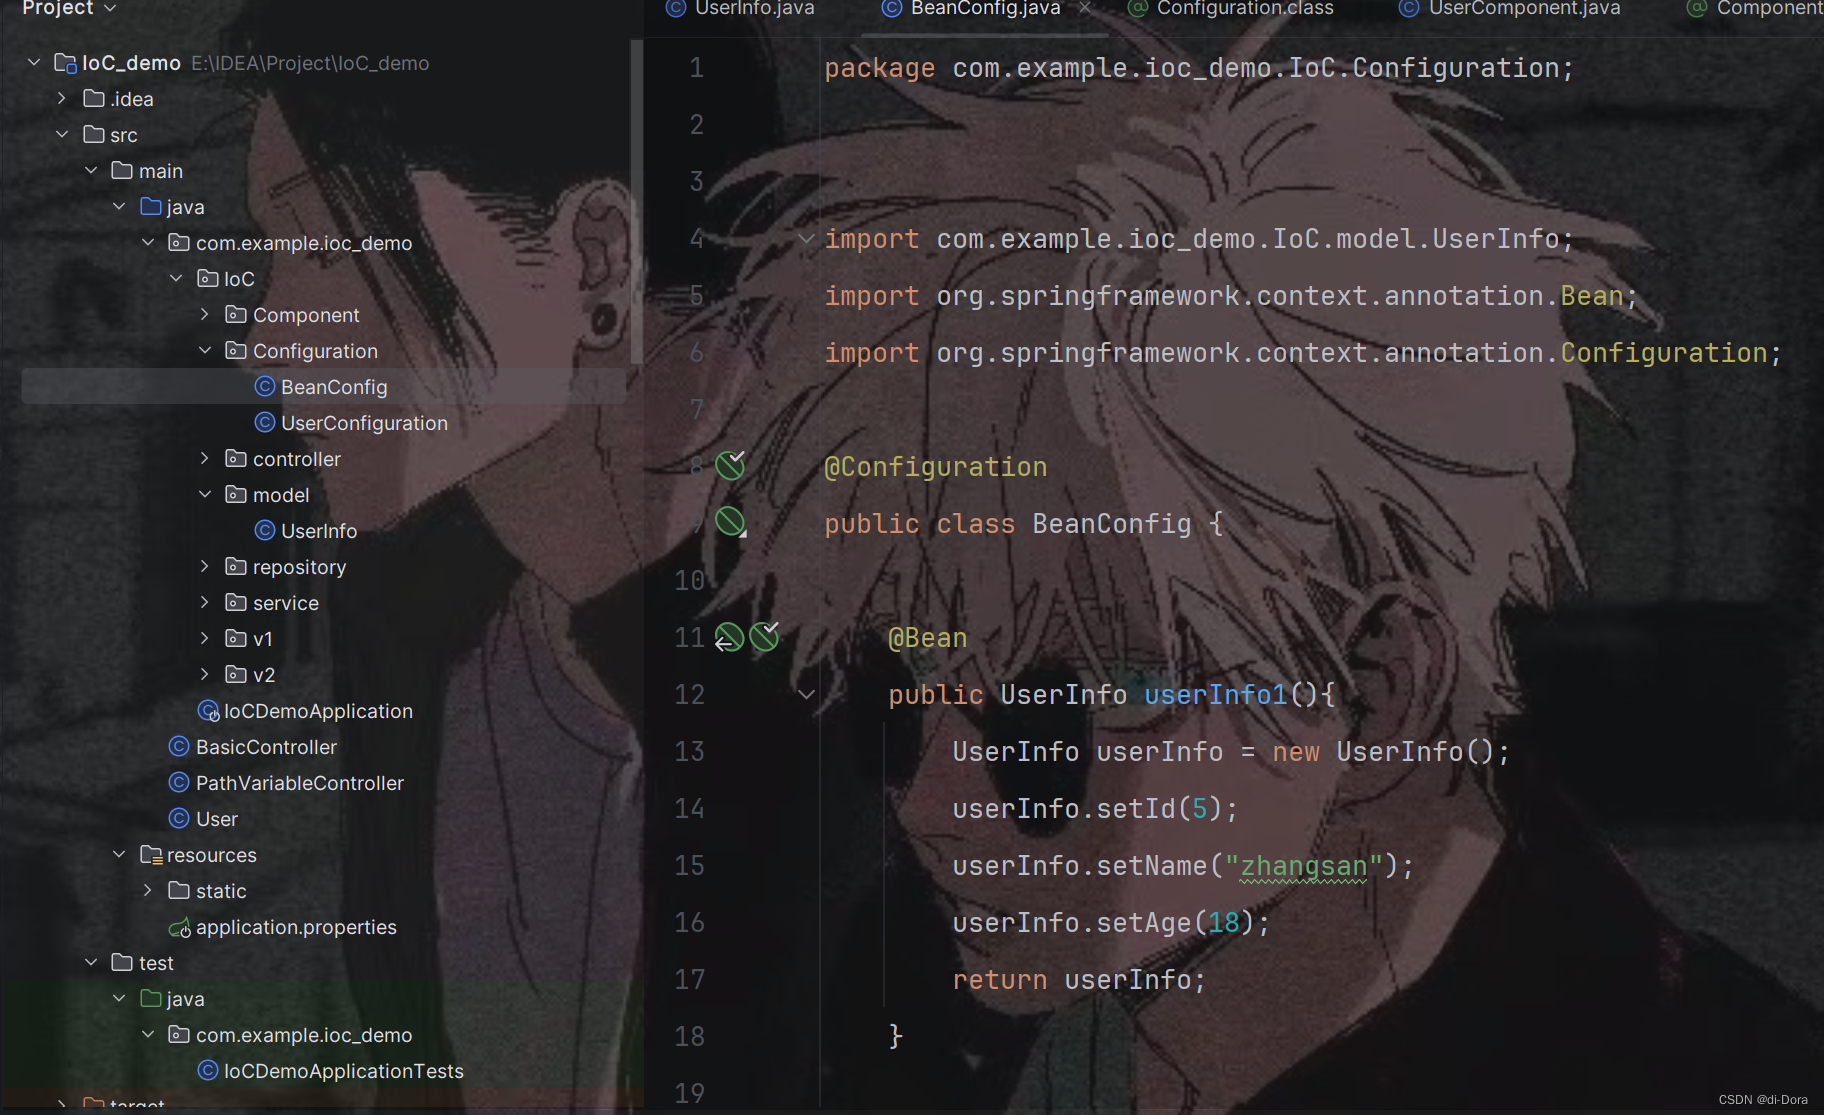Click the first Spring gutter icon on line 11
The height and width of the screenshot is (1115, 1824).
pos(729,637)
